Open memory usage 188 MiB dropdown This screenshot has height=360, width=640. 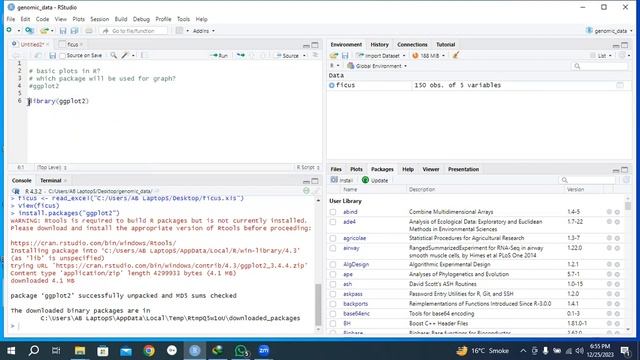(428, 56)
